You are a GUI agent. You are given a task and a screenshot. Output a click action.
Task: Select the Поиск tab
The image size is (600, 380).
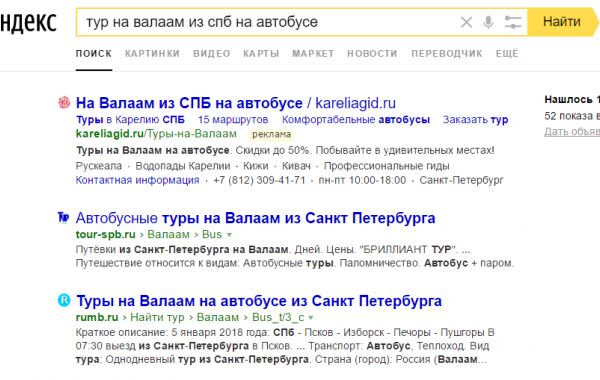[x=94, y=54]
